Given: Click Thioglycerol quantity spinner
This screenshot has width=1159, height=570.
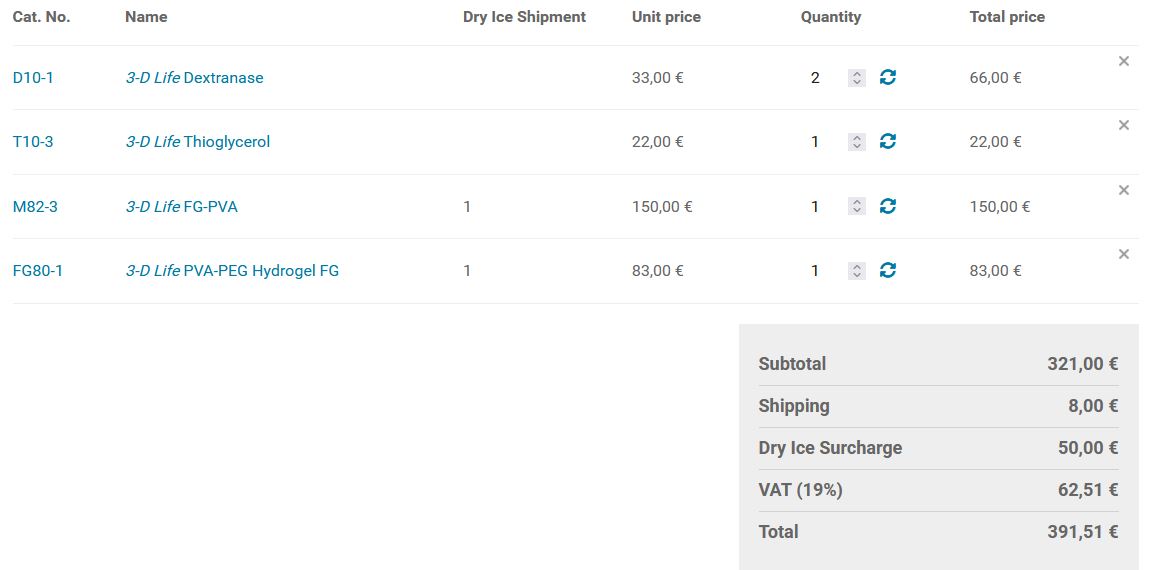Looking at the screenshot, I should coord(856,142).
